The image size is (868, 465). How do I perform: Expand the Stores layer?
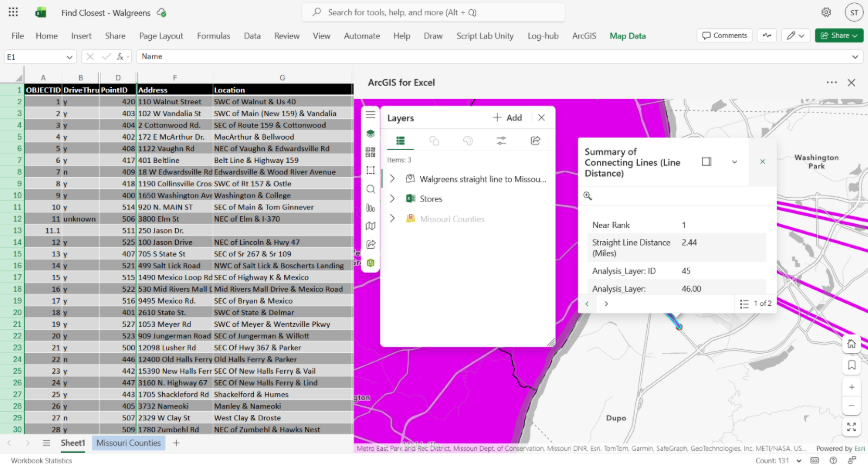coord(392,199)
